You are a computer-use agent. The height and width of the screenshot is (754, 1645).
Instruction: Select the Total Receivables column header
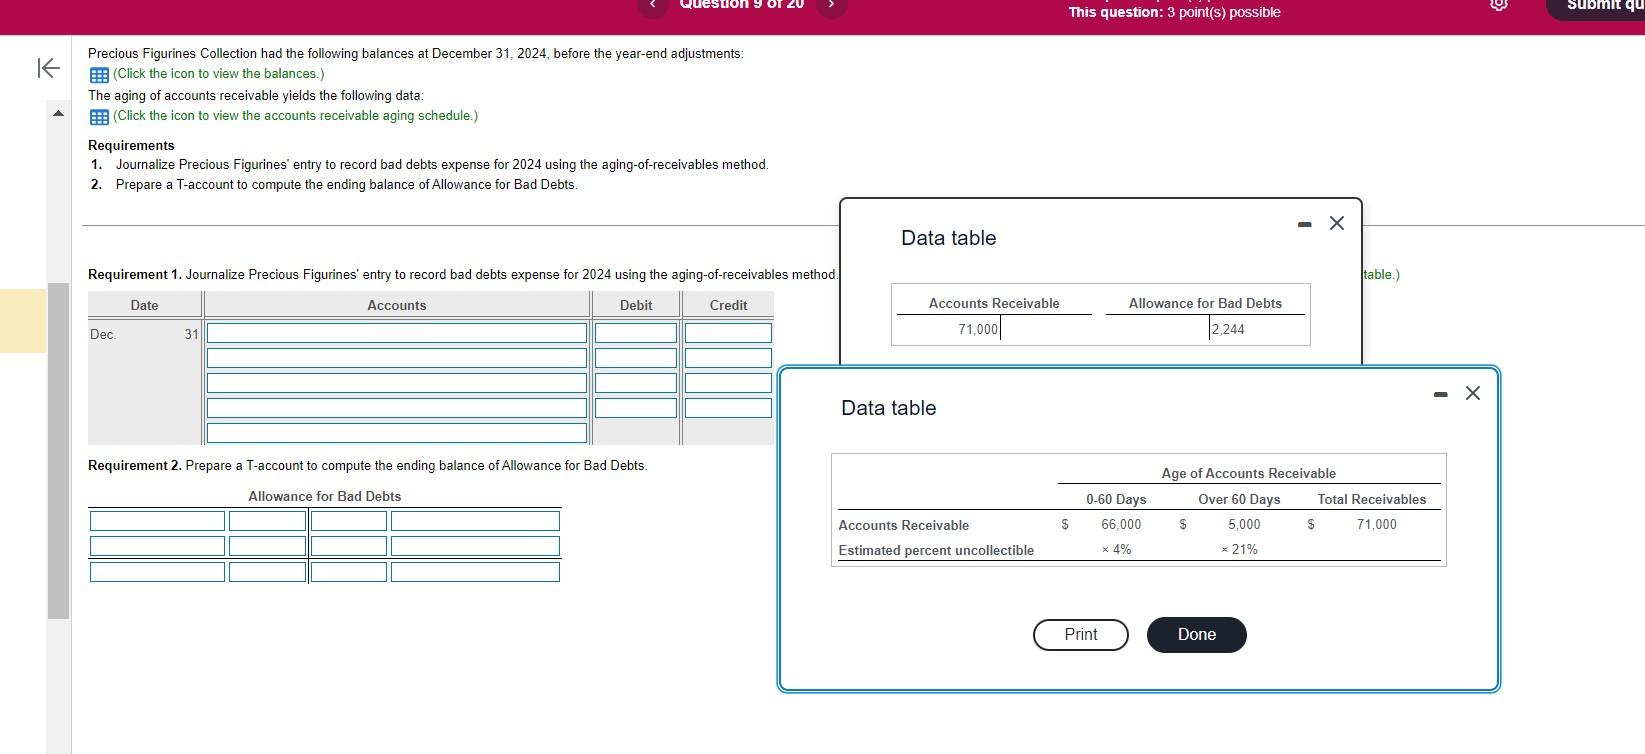(x=1372, y=499)
